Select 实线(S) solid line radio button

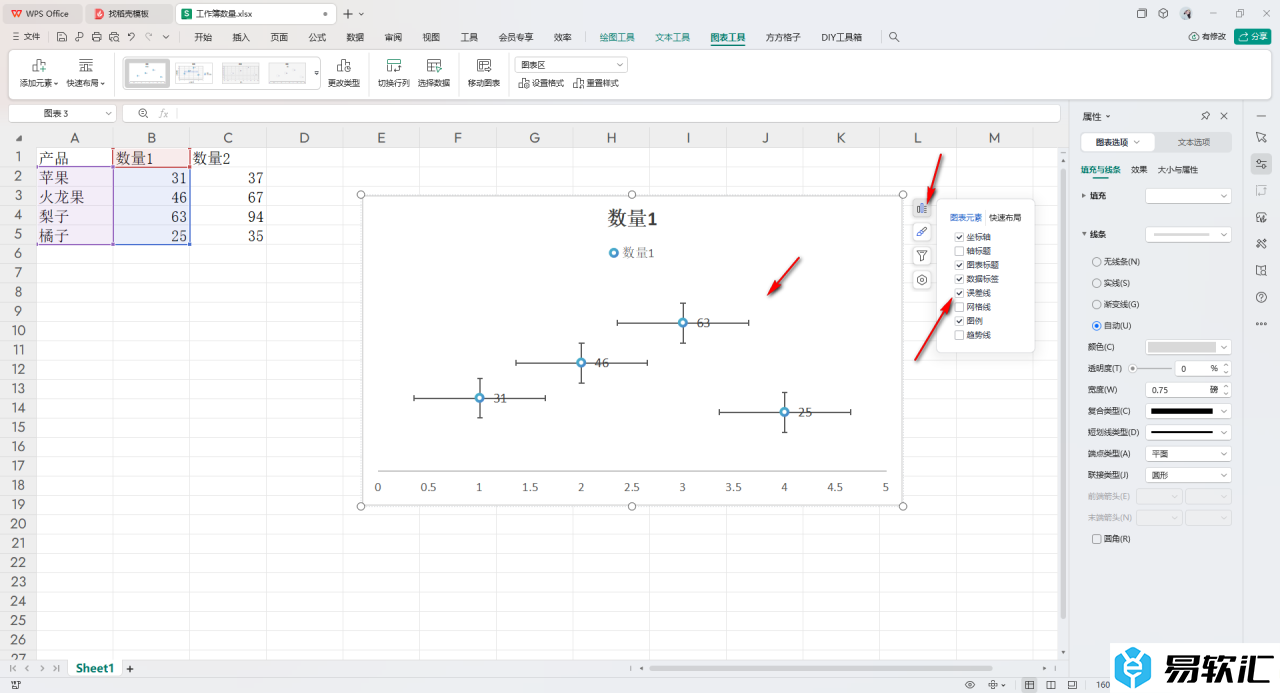(x=1097, y=283)
